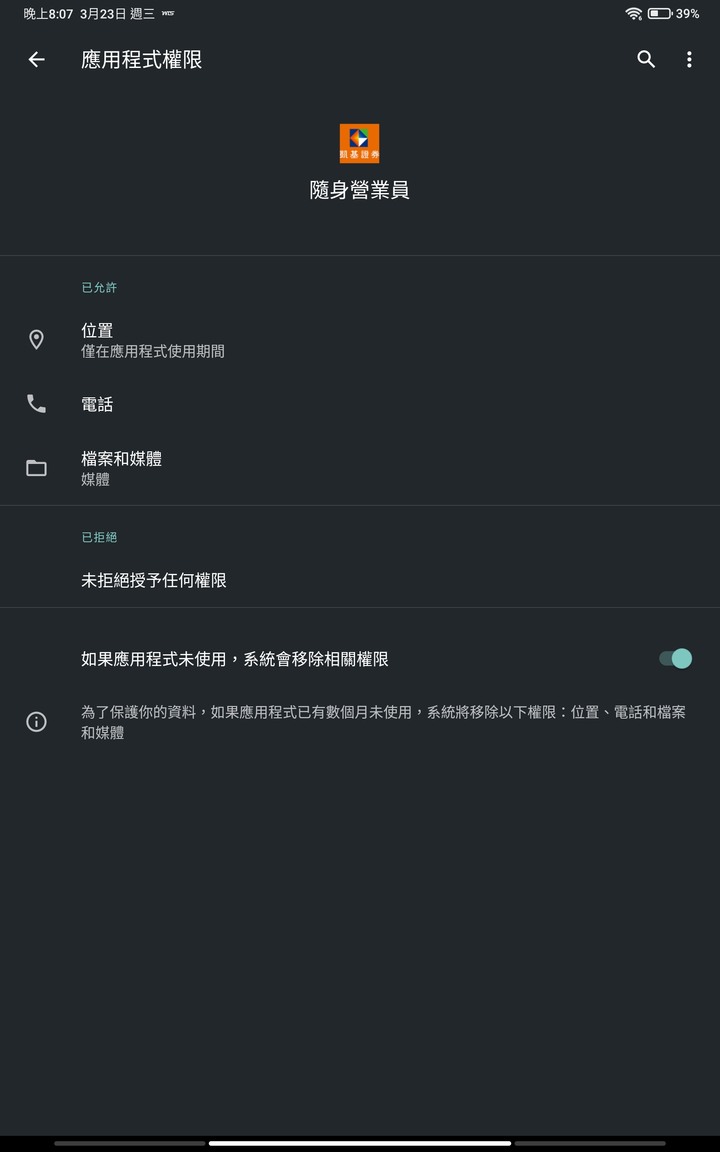The height and width of the screenshot is (1152, 720).
Task: Tap the phone handset icon
Action: [36, 403]
